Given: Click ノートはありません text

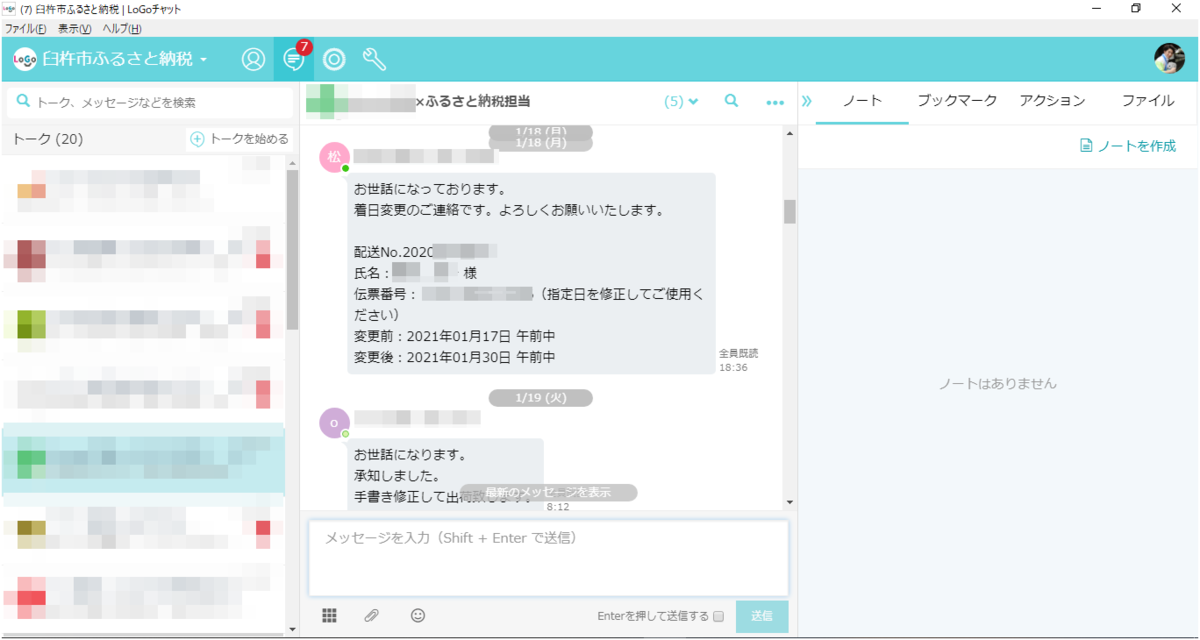Looking at the screenshot, I should (997, 384).
